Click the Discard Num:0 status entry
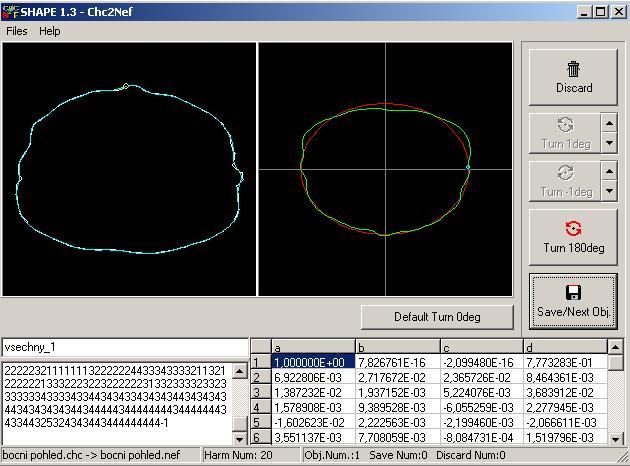 pyautogui.click(x=470, y=455)
